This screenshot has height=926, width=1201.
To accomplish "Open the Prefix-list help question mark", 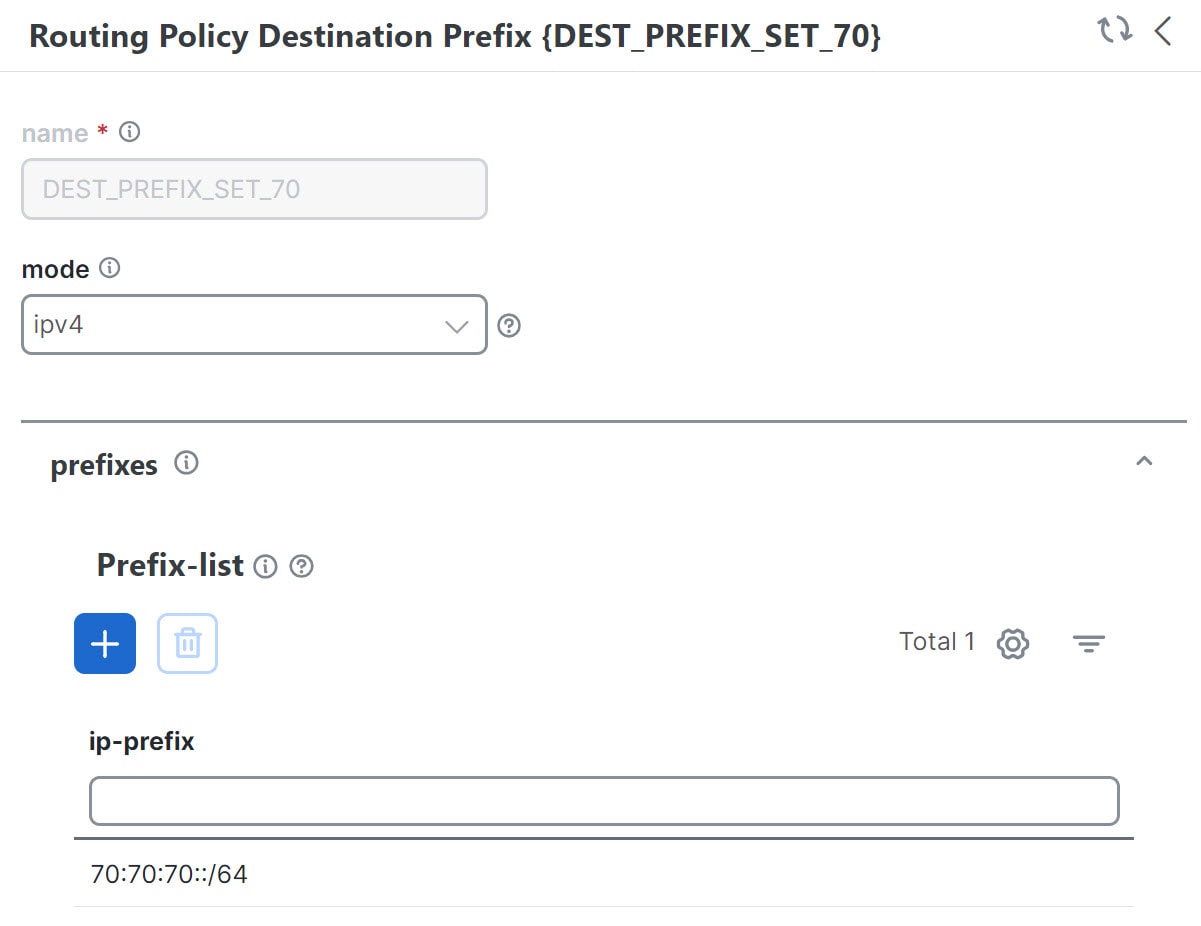I will tap(300, 566).
